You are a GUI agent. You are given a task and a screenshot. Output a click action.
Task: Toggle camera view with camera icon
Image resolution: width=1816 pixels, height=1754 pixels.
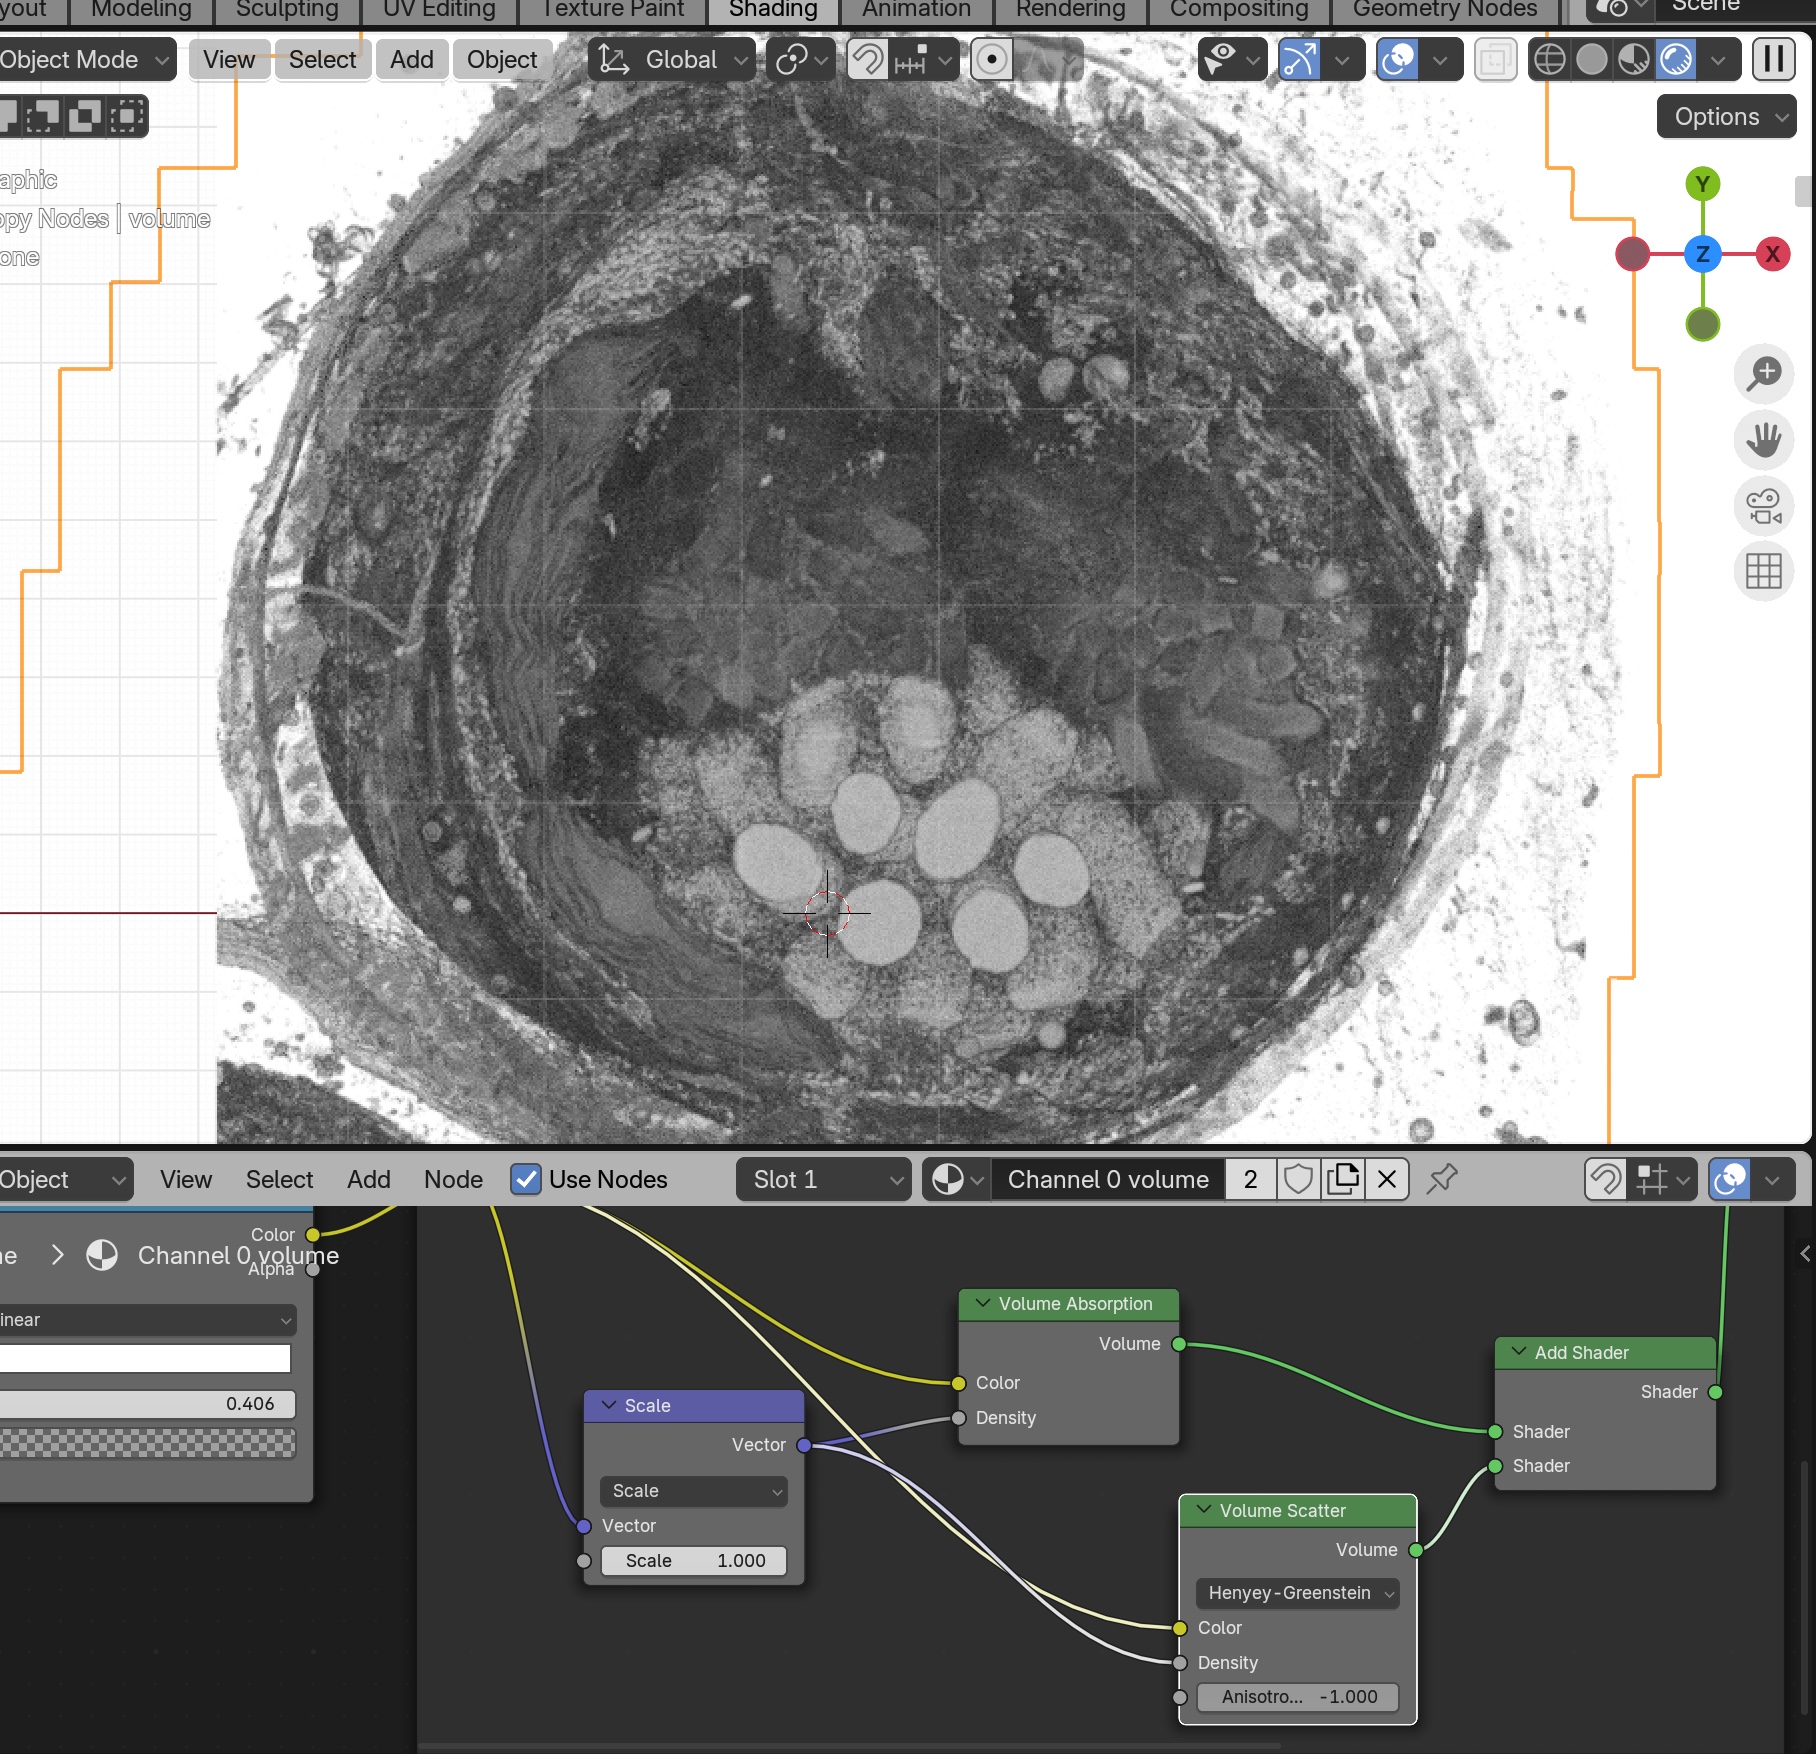pyautogui.click(x=1763, y=506)
